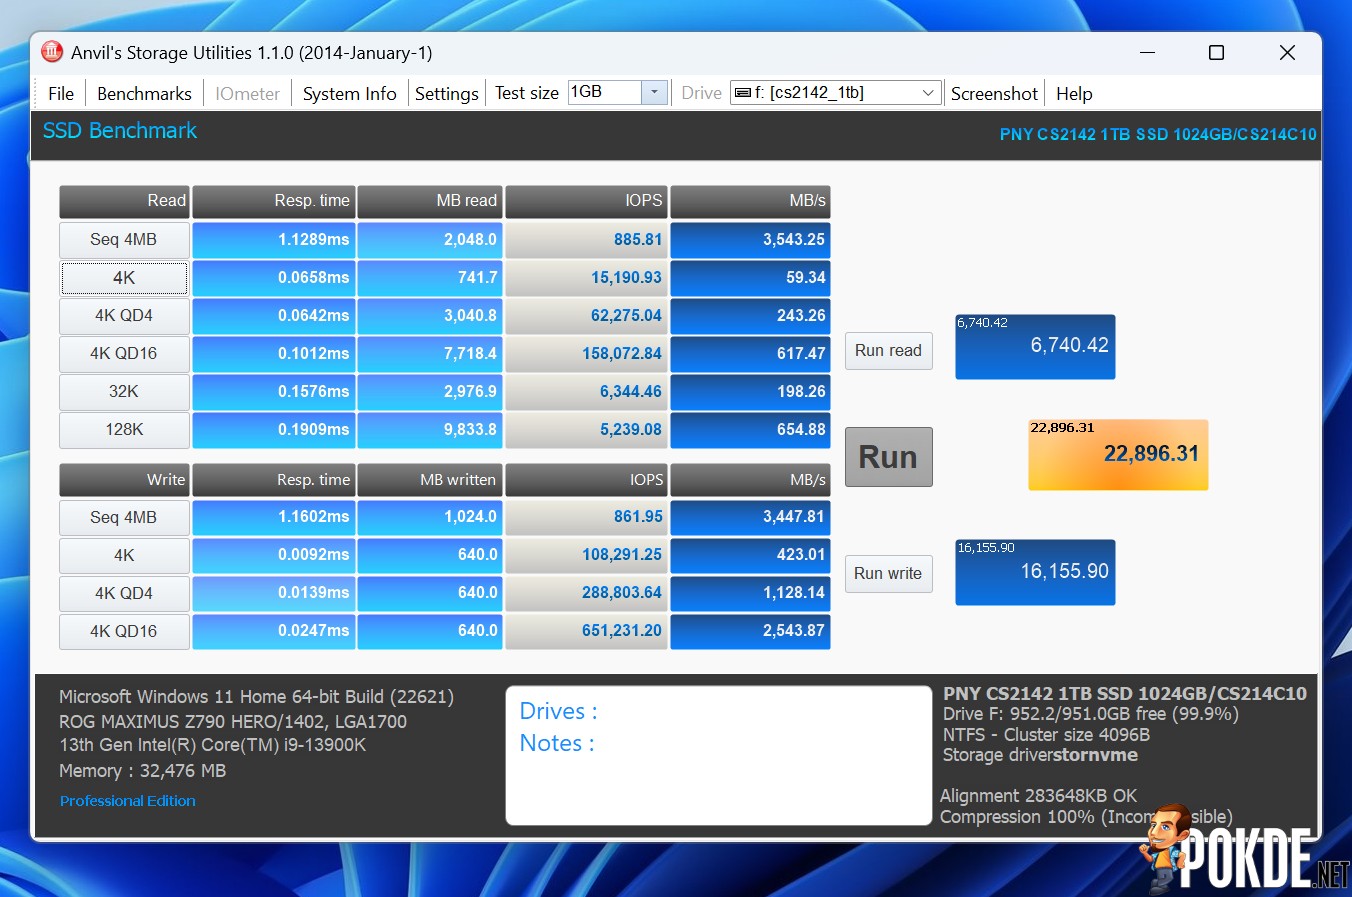This screenshot has width=1352, height=897.
Task: Open the IOmeter menu
Action: [x=248, y=93]
